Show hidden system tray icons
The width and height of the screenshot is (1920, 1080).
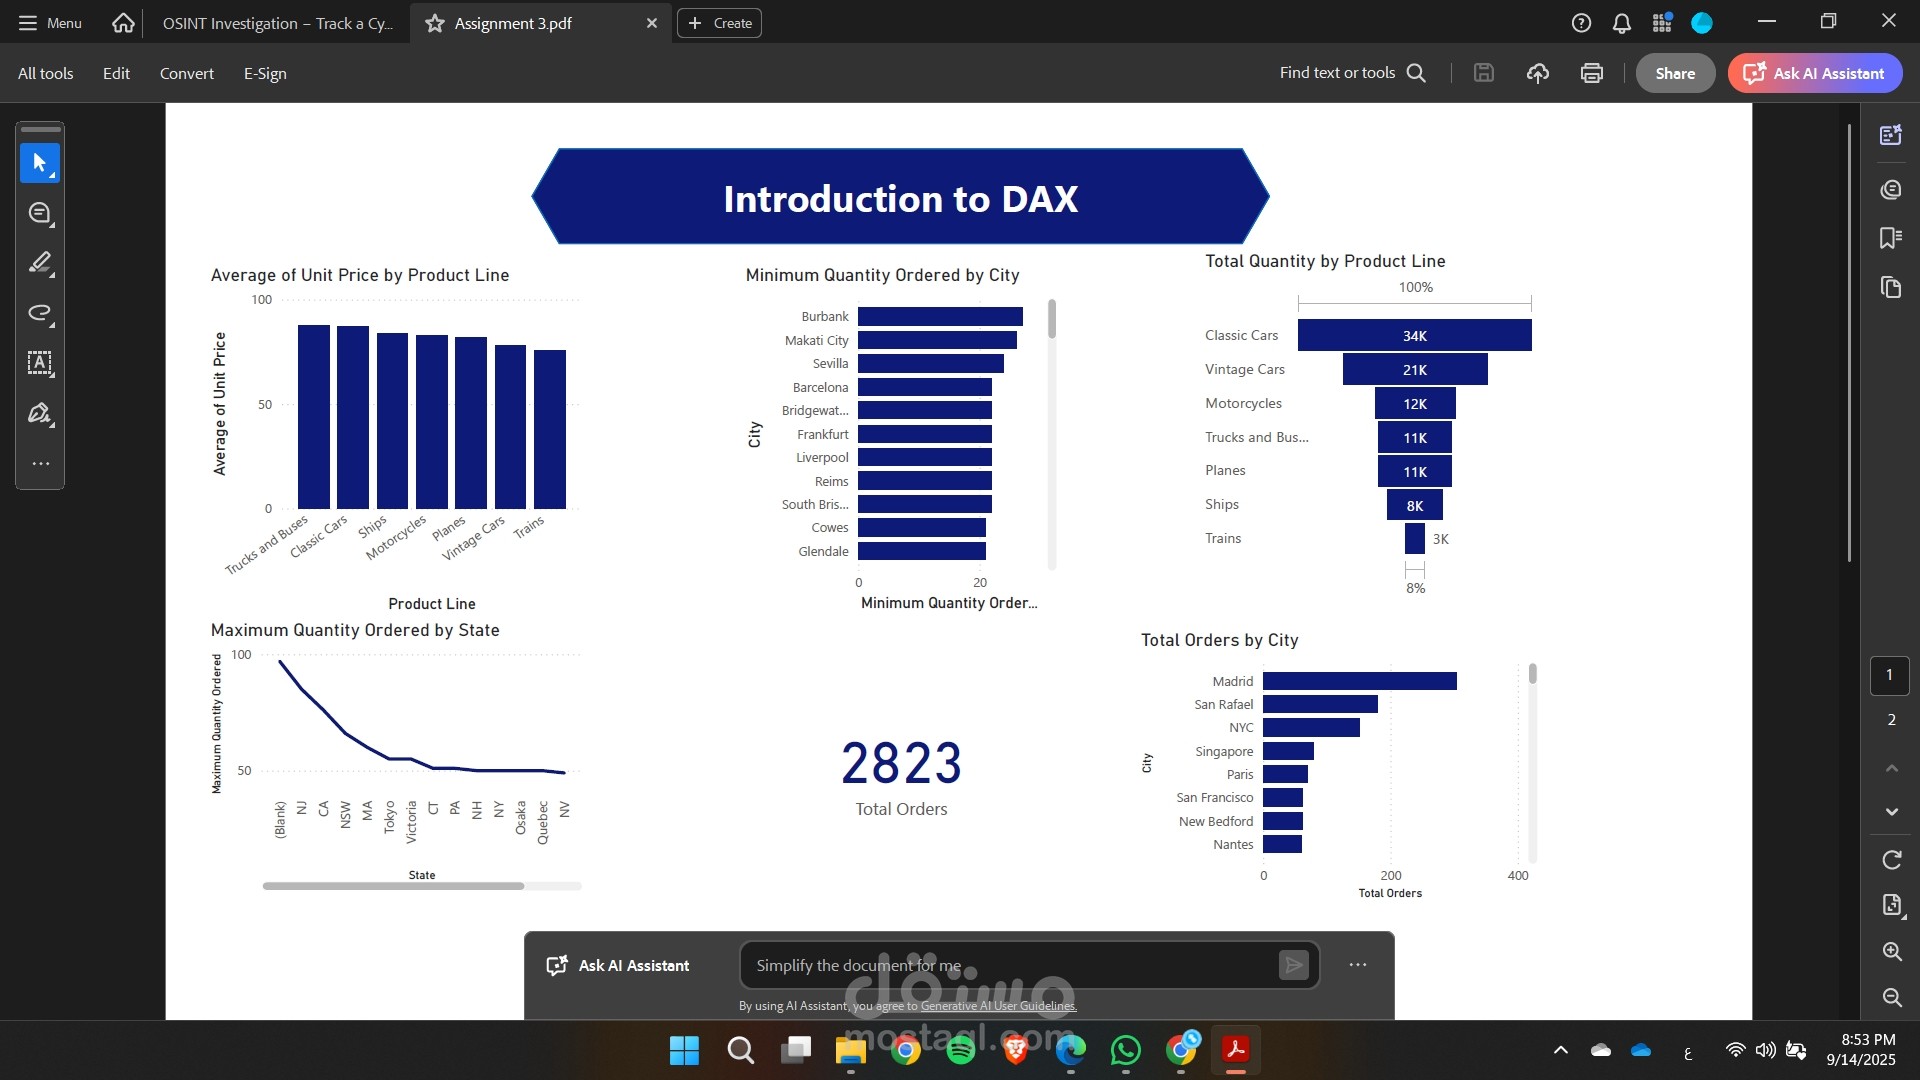1560,1050
